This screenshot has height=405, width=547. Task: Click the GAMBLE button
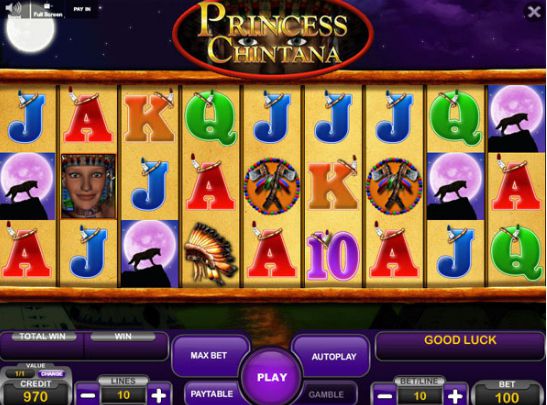[x=326, y=395]
